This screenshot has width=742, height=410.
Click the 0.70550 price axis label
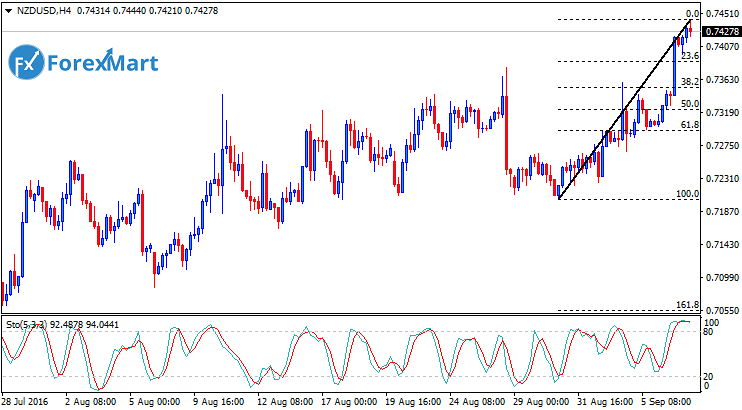(x=721, y=311)
